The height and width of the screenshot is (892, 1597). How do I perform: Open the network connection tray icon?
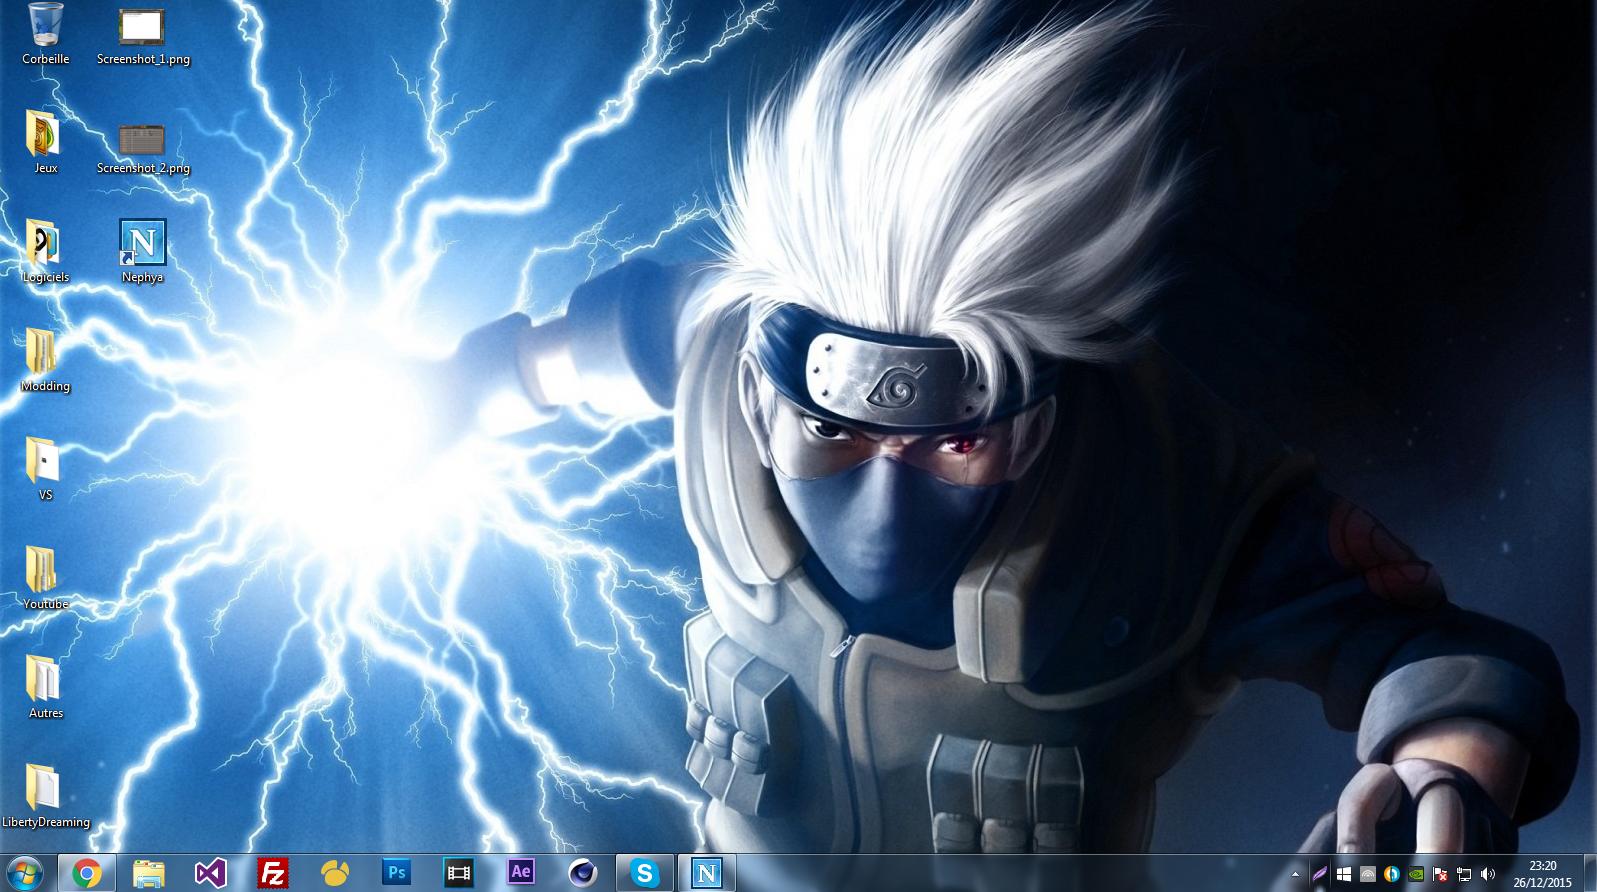(x=1464, y=874)
